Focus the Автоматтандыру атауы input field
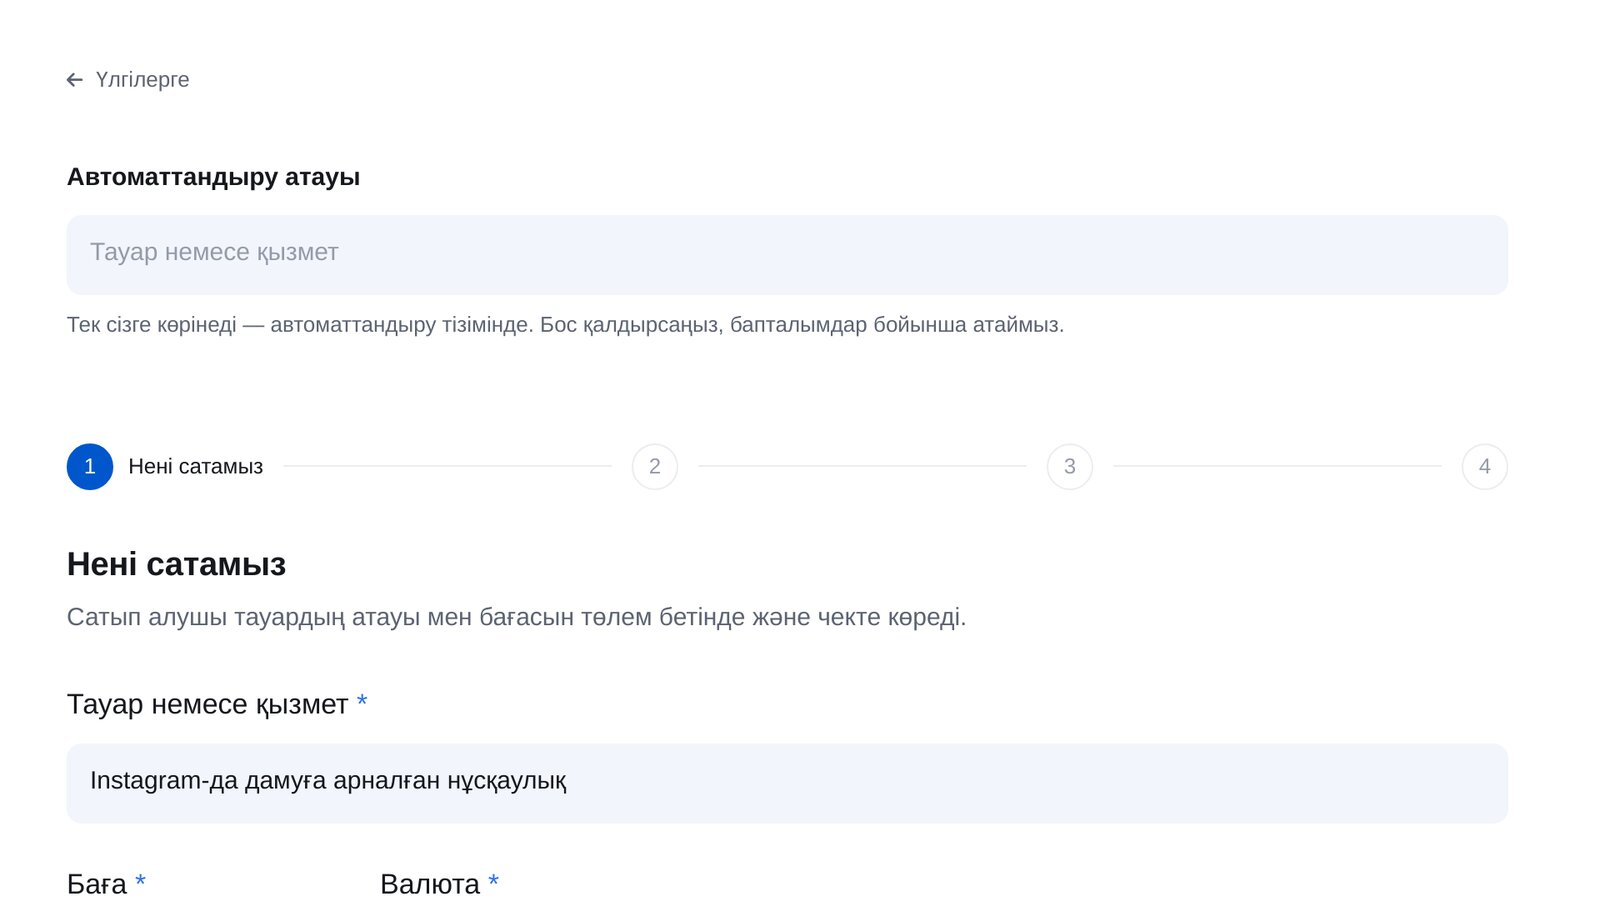The width and height of the screenshot is (1600, 900). [787, 255]
